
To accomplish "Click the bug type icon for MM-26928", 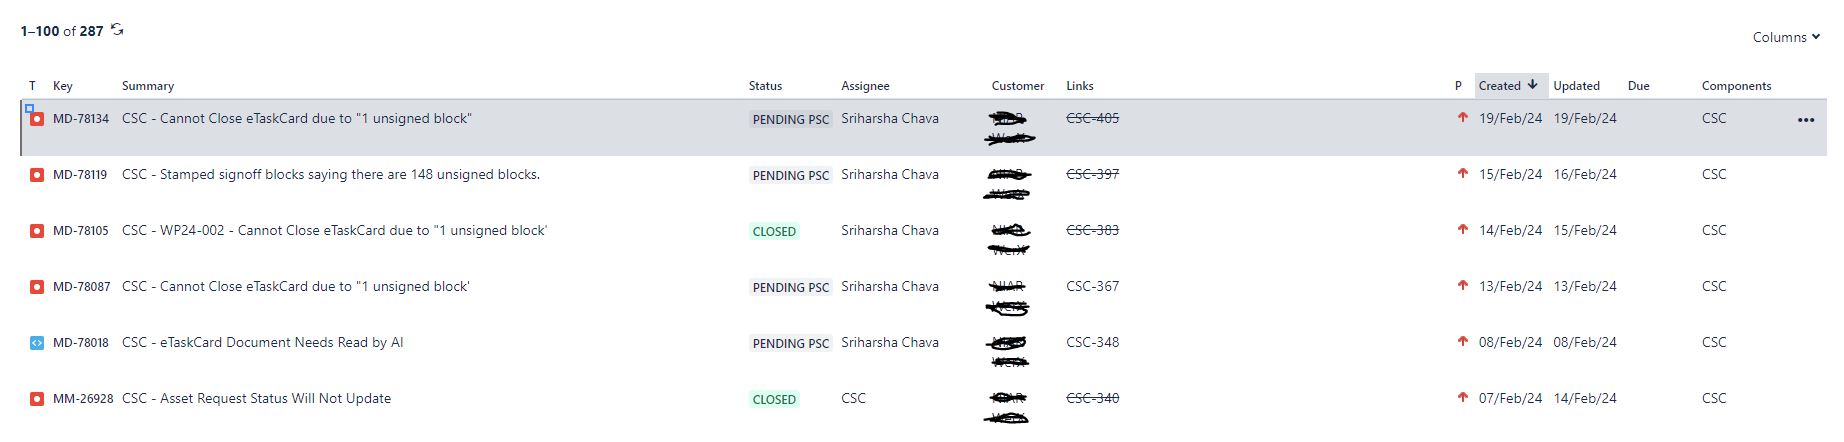I will tap(37, 399).
